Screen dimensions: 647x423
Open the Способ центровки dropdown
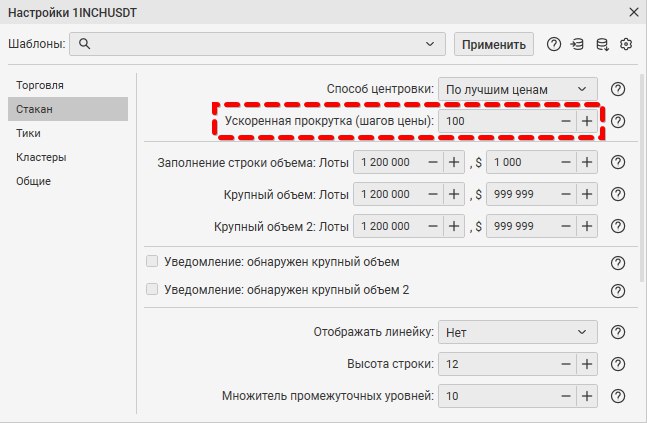[517, 89]
